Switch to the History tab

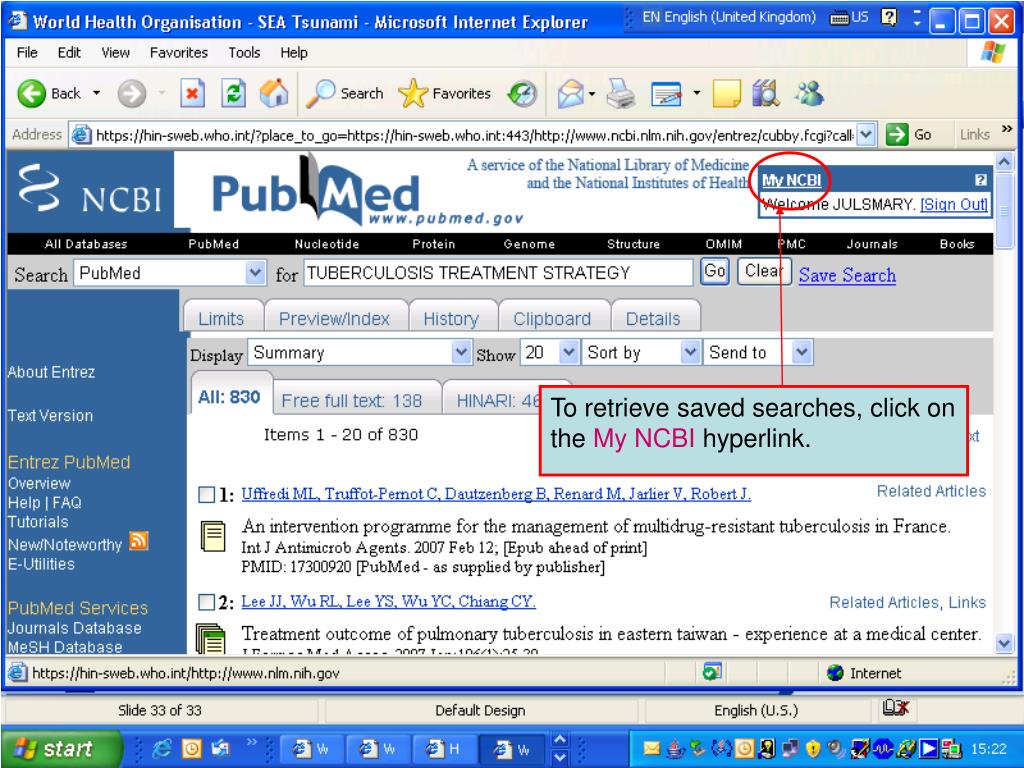(451, 318)
